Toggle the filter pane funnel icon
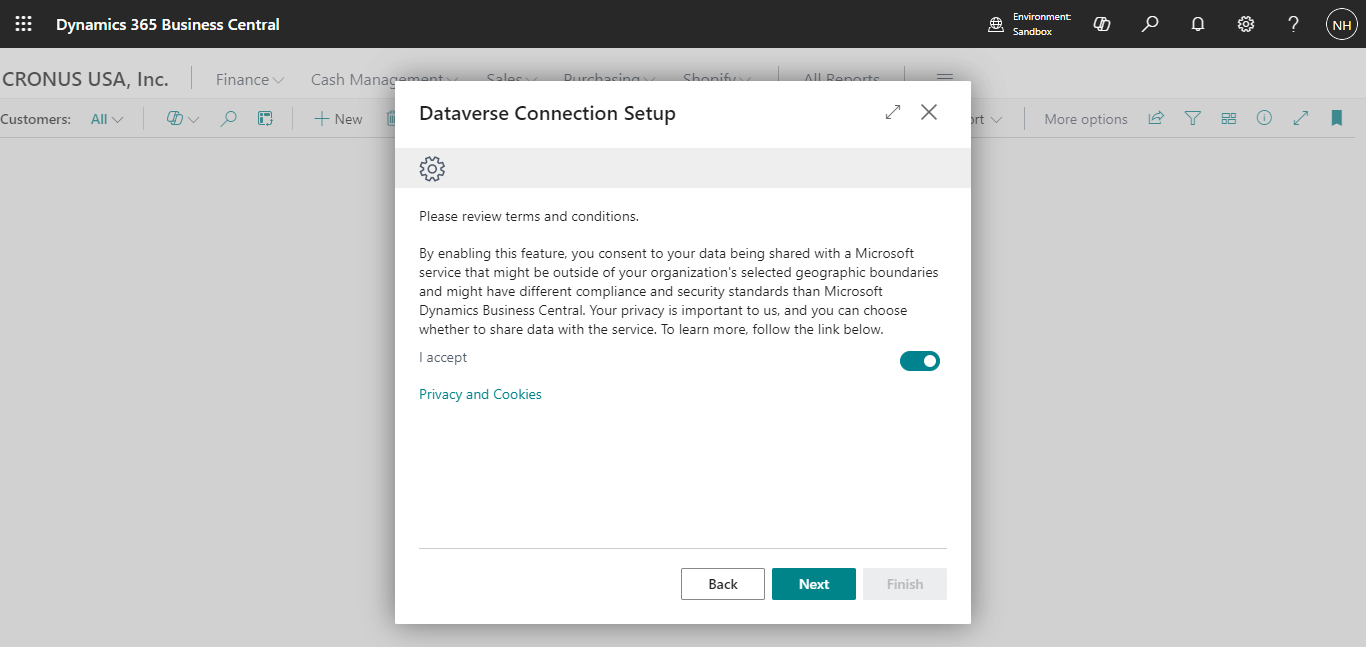The width and height of the screenshot is (1366, 647). click(1192, 119)
